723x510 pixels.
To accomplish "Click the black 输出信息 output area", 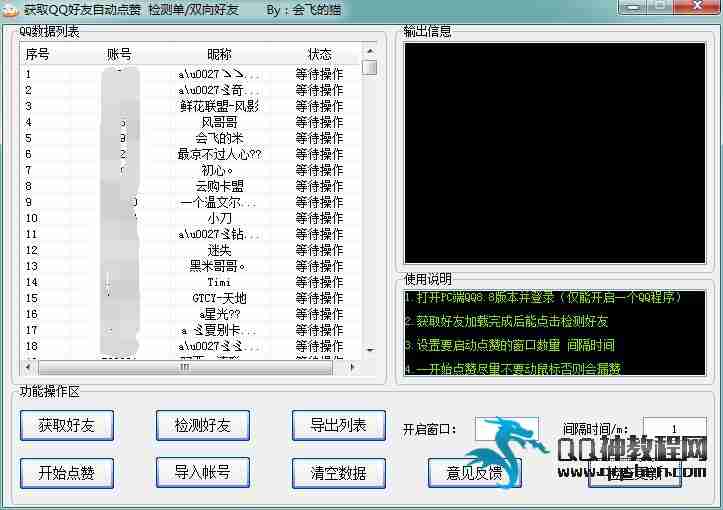I will (x=555, y=153).
